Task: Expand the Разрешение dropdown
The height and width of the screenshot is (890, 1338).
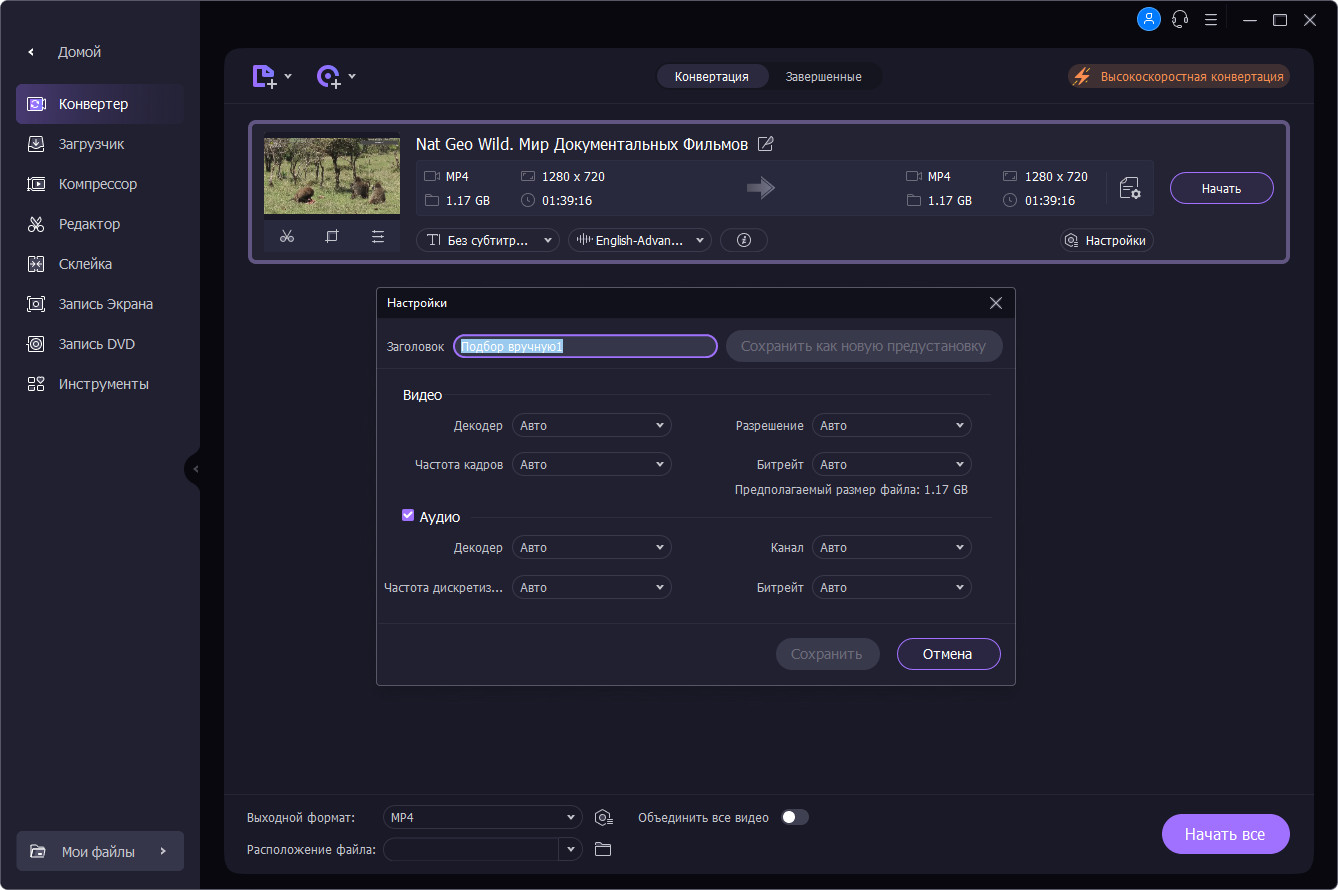Action: tap(892, 425)
